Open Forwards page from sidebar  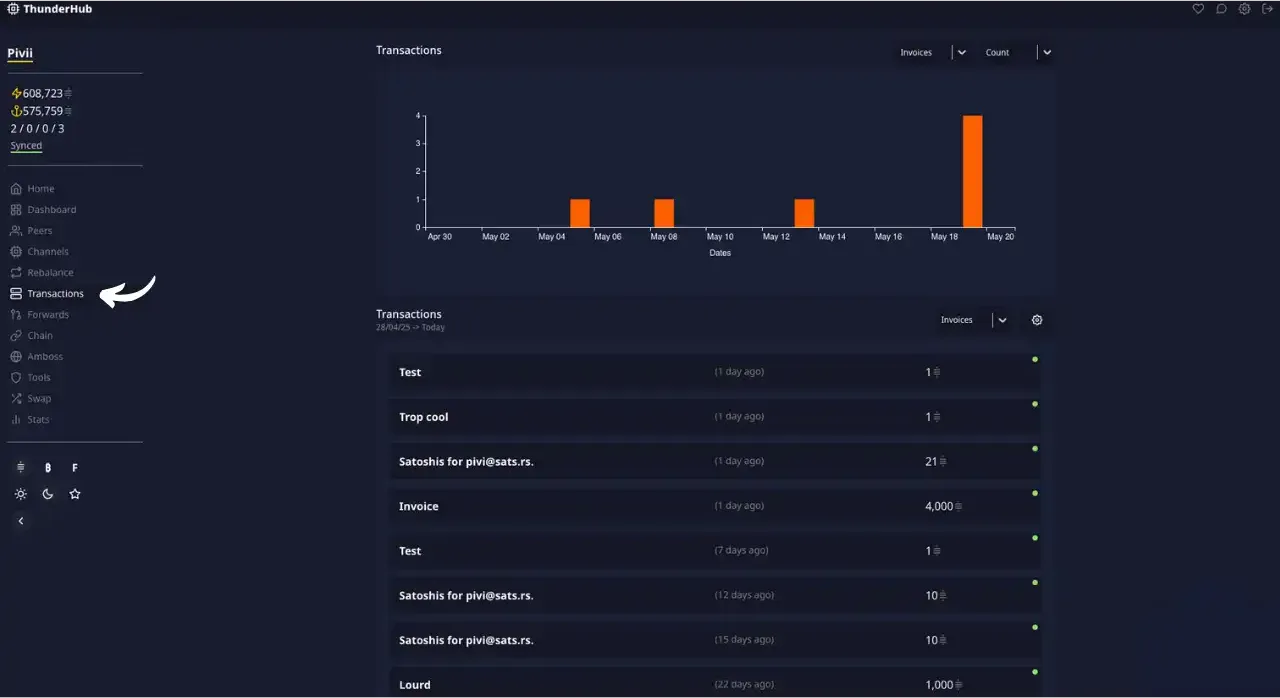point(39,315)
